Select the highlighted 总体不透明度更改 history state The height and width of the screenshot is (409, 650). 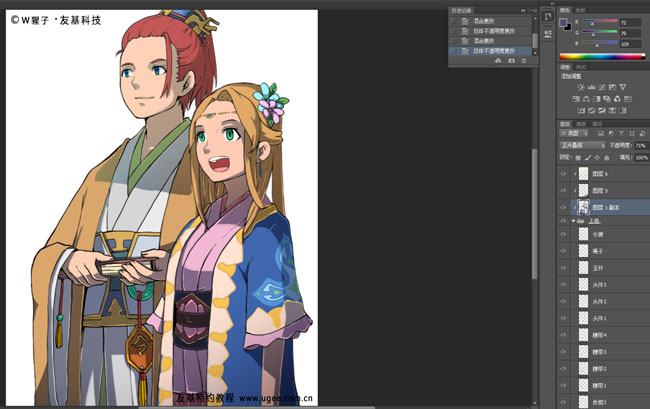click(490, 51)
